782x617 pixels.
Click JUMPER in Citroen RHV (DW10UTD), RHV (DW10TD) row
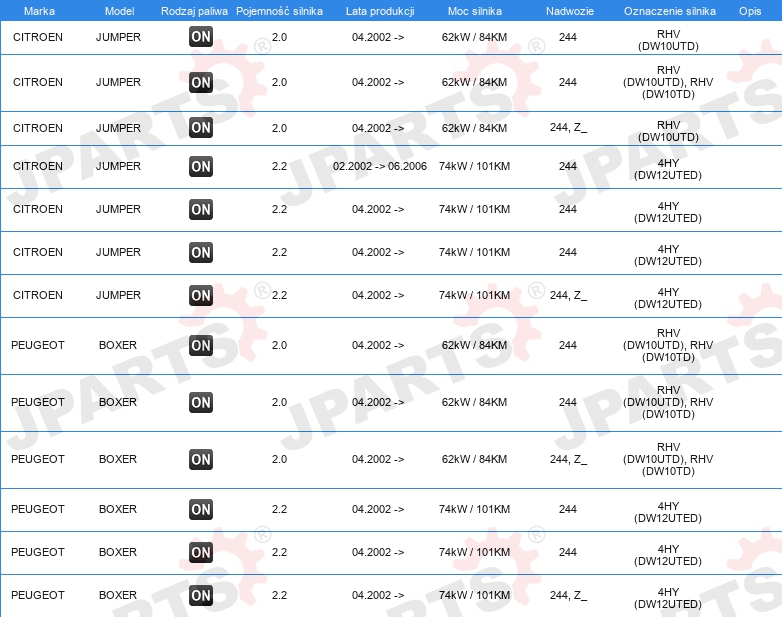point(118,82)
